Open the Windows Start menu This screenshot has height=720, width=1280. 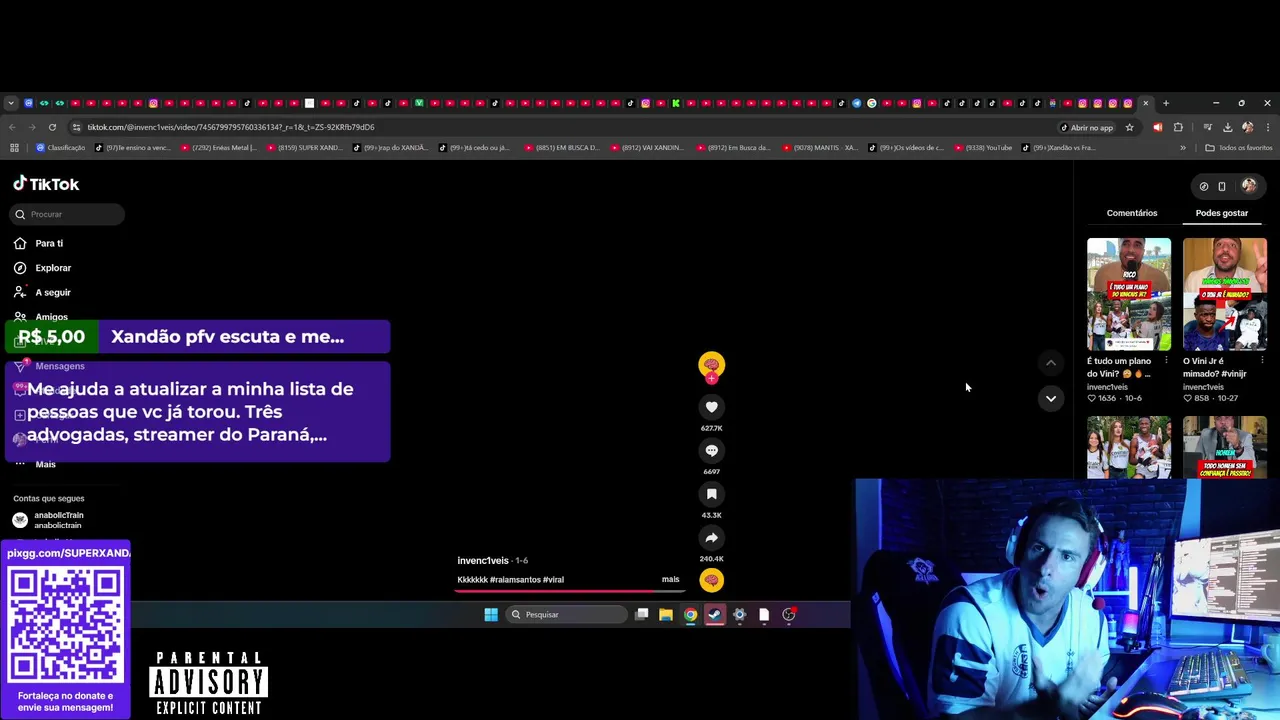coord(491,615)
